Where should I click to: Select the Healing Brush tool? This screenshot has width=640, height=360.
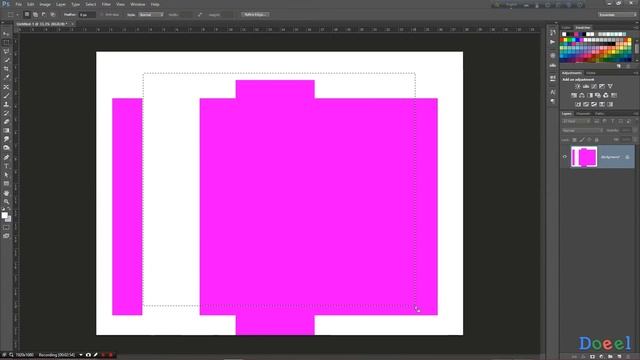(6, 87)
